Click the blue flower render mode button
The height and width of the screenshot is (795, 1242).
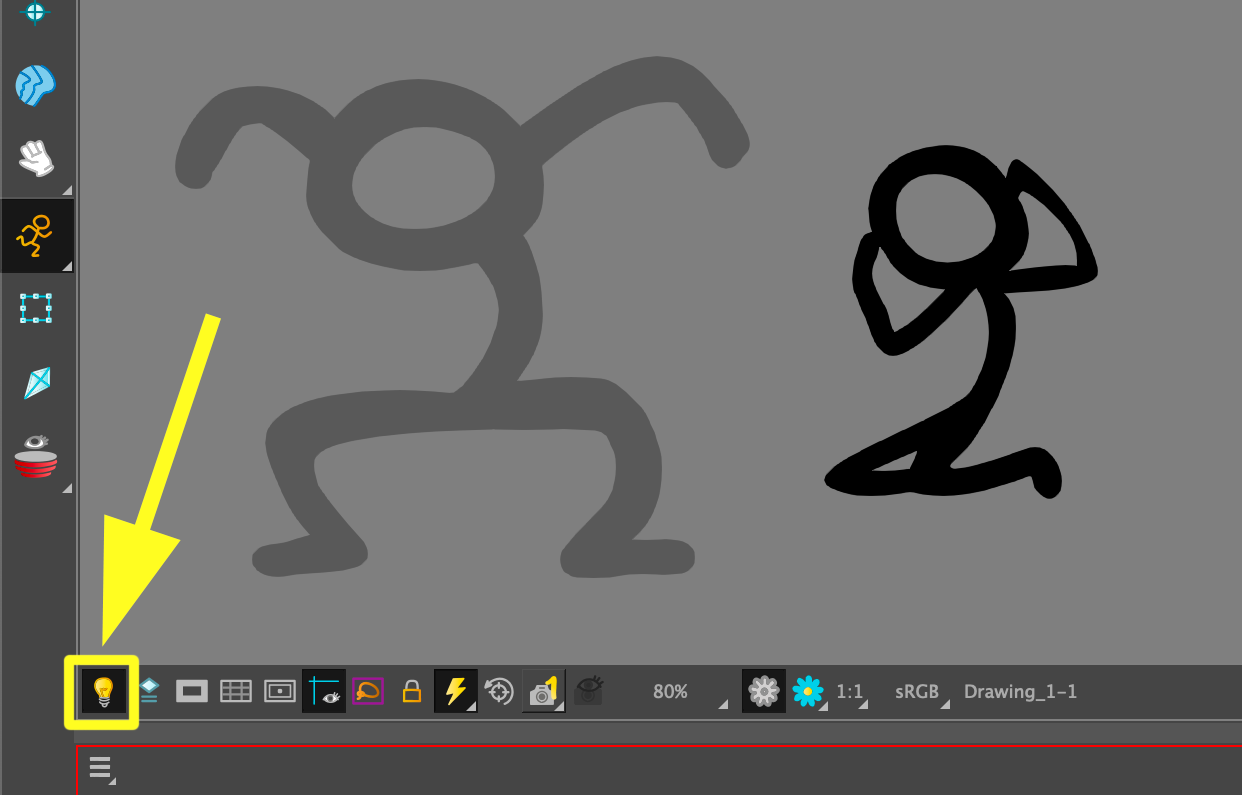coord(807,691)
